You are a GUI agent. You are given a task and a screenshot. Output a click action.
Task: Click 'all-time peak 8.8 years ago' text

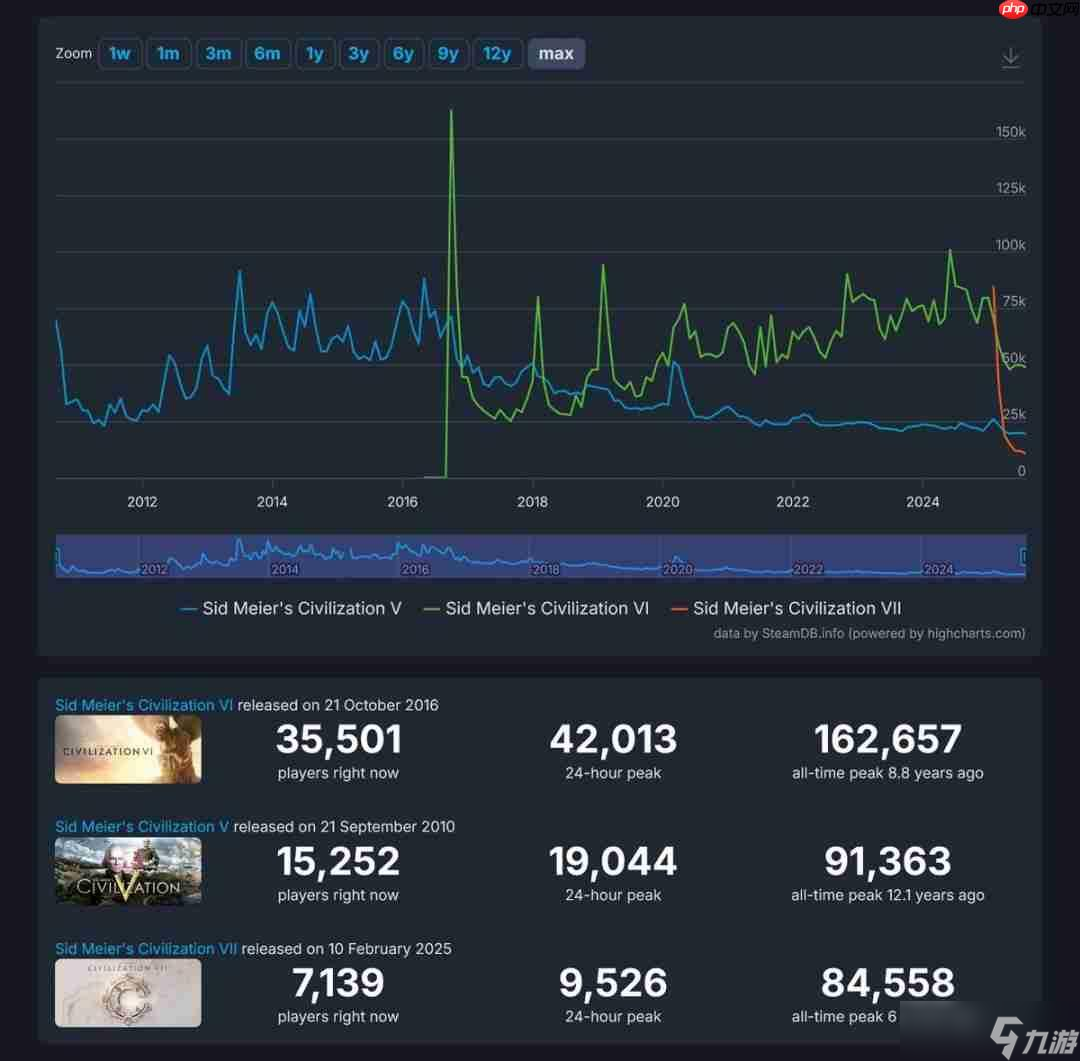pos(888,773)
